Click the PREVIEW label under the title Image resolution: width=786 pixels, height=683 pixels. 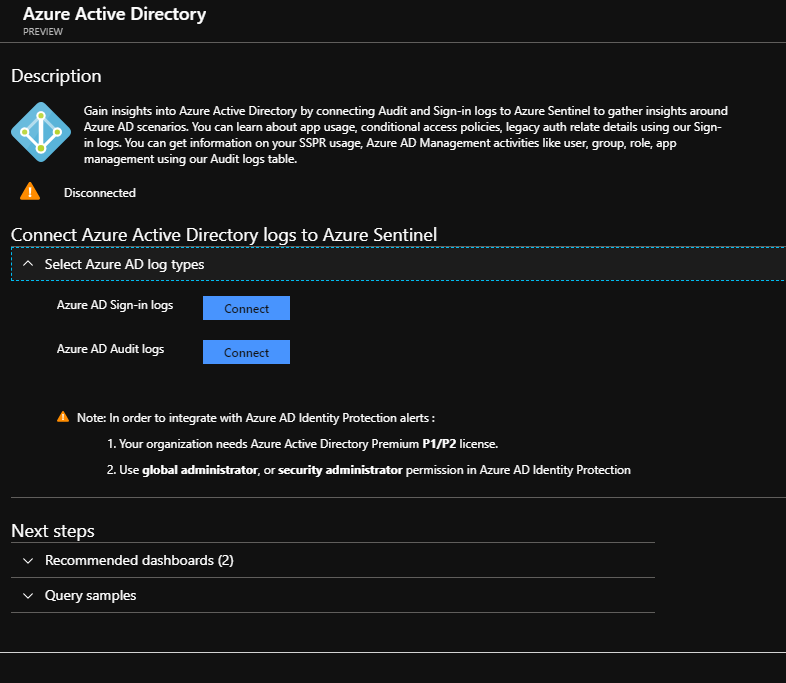click(43, 32)
